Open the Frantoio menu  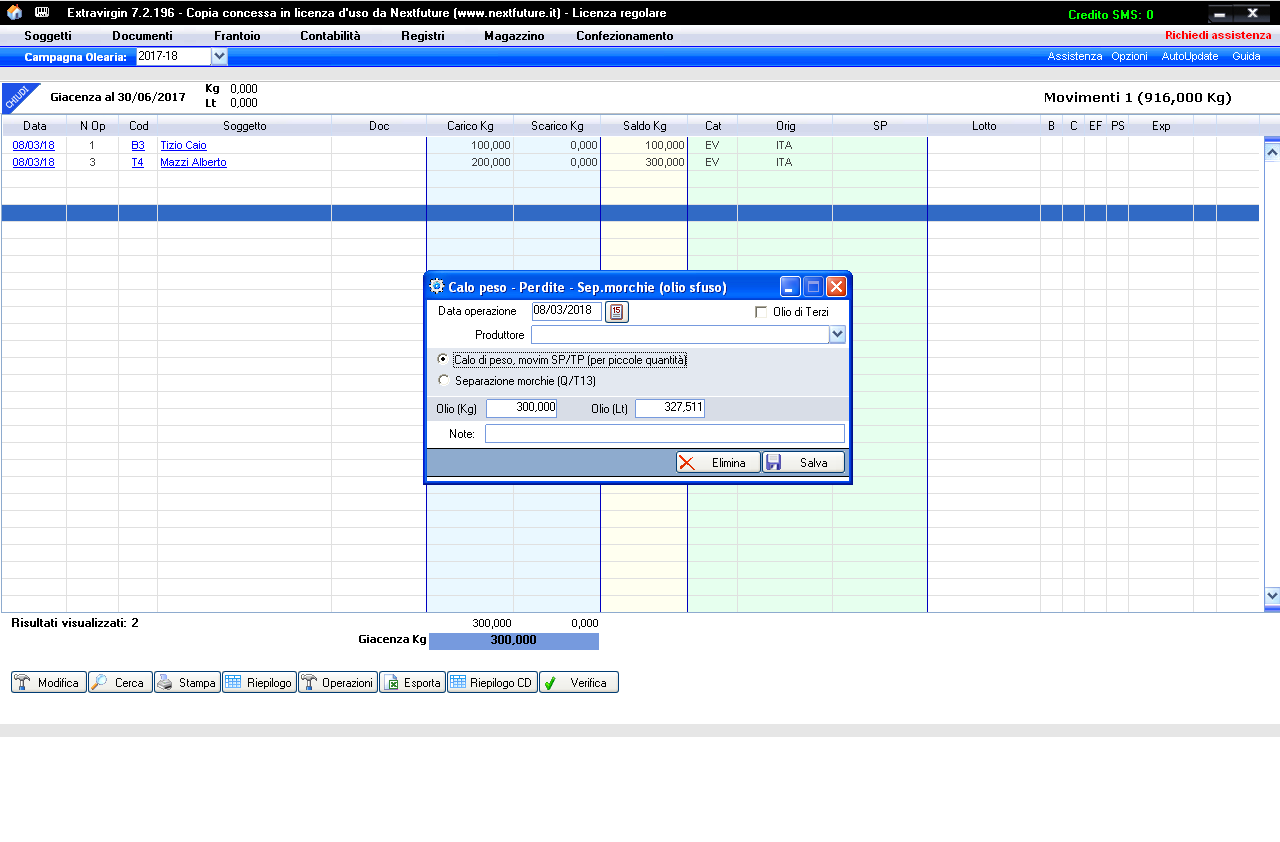(x=237, y=36)
